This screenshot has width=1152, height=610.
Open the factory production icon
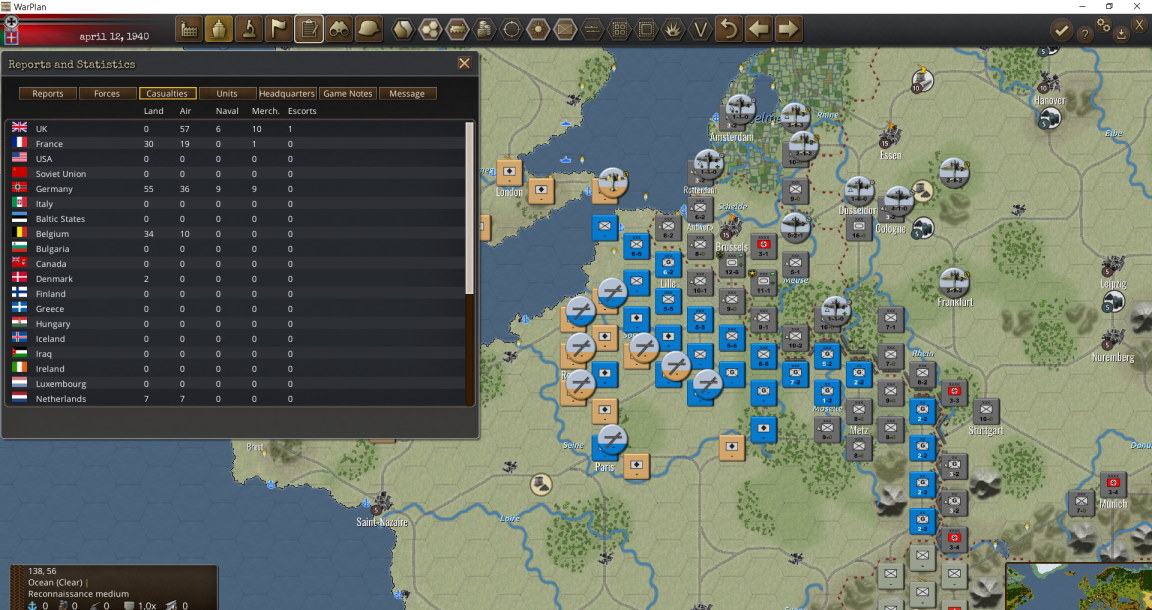coord(189,30)
